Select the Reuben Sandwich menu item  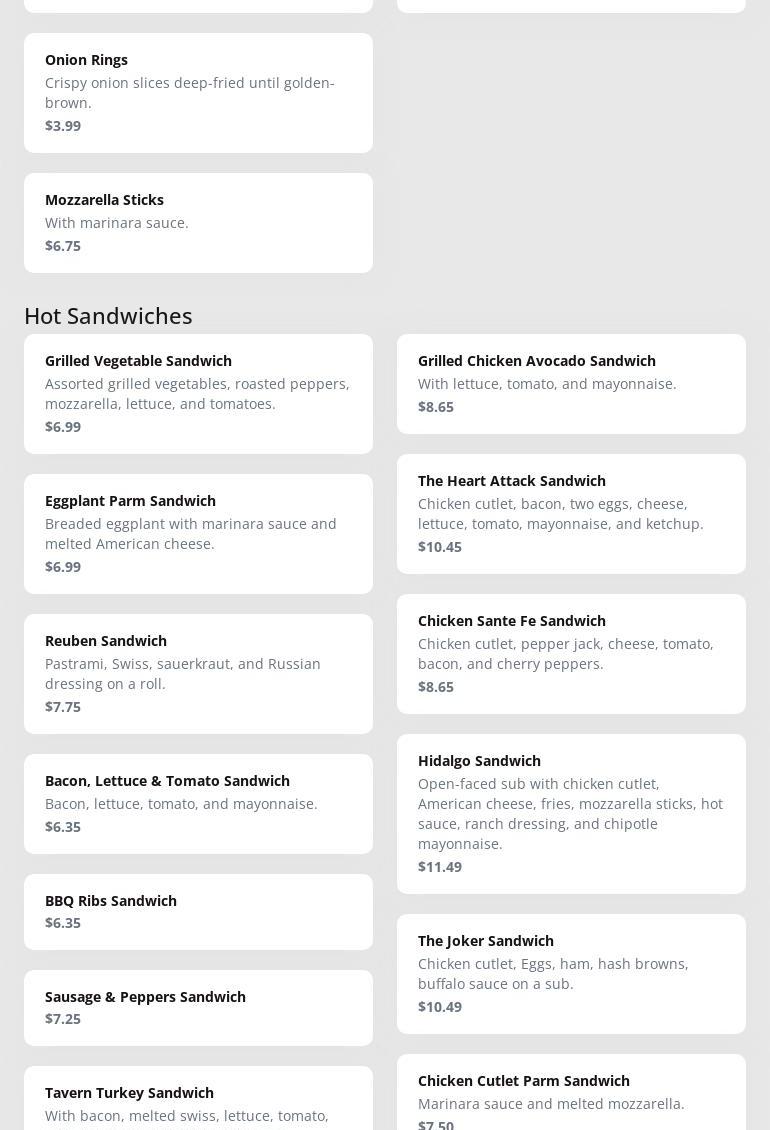click(x=198, y=673)
